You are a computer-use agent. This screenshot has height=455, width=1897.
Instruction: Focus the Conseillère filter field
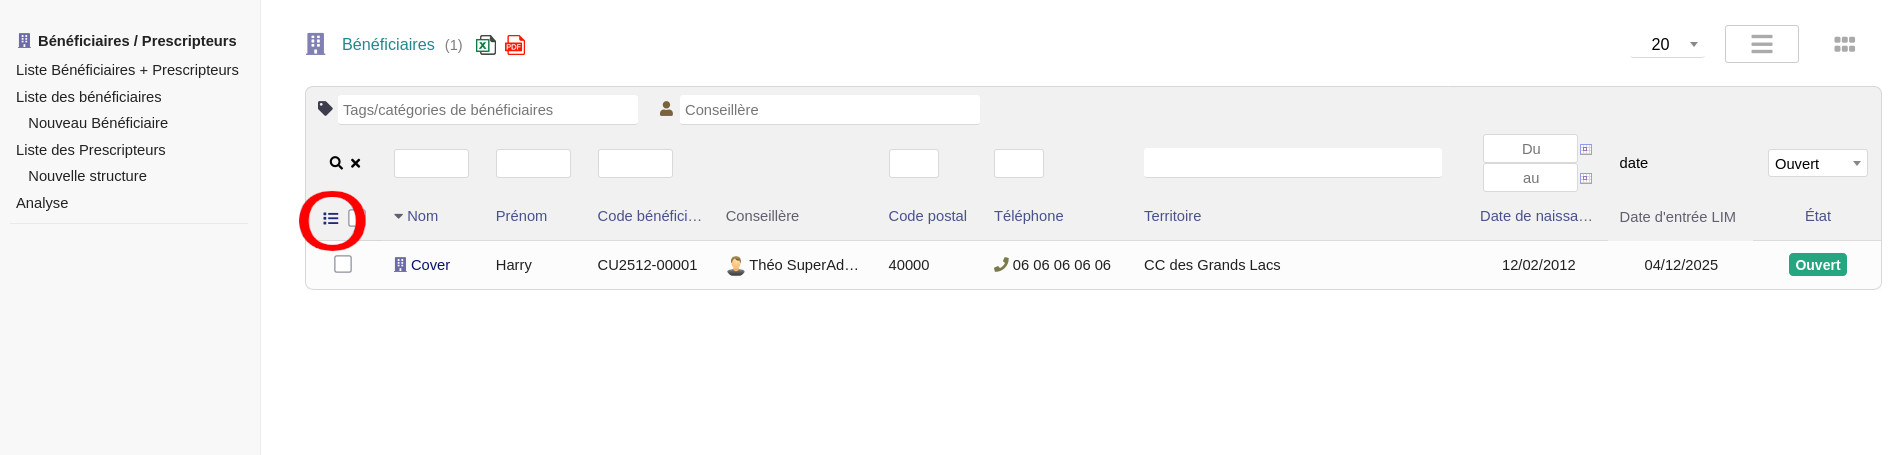pos(829,110)
